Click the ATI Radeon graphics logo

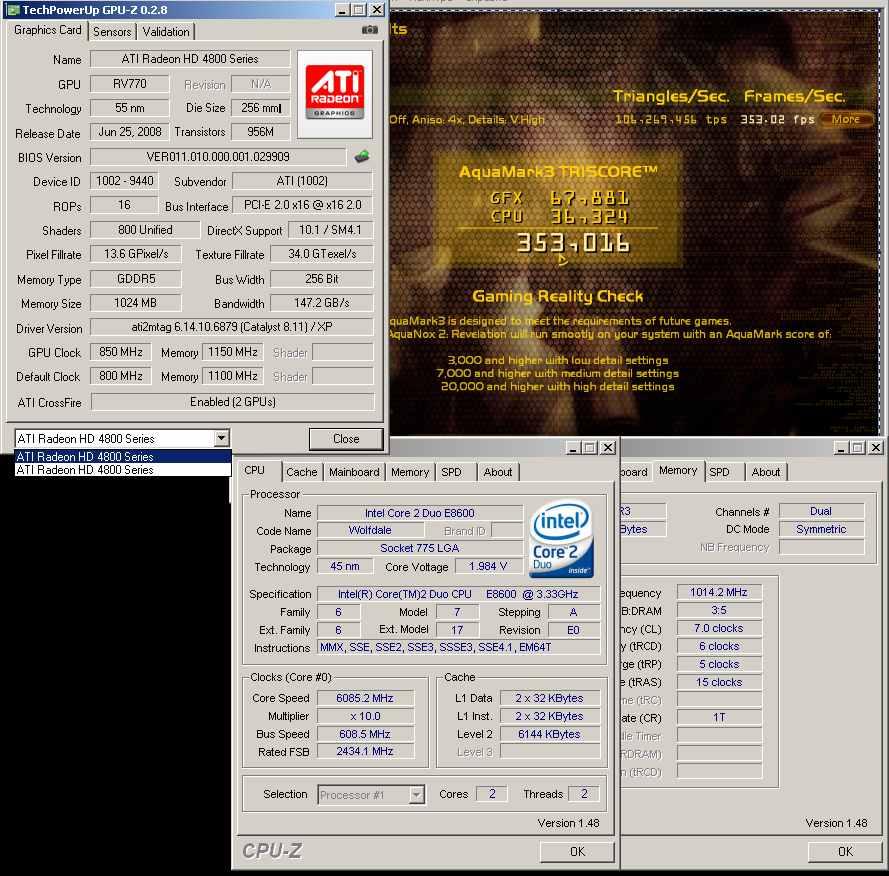(335, 94)
